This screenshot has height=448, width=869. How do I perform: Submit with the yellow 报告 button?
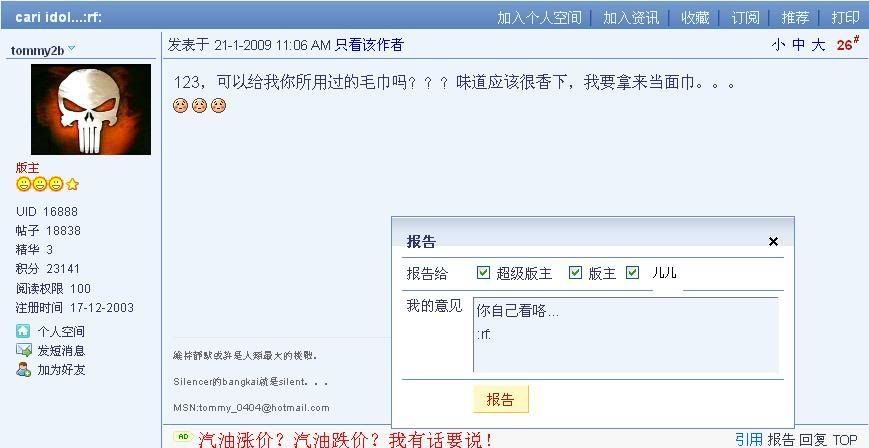pyautogui.click(x=500, y=399)
